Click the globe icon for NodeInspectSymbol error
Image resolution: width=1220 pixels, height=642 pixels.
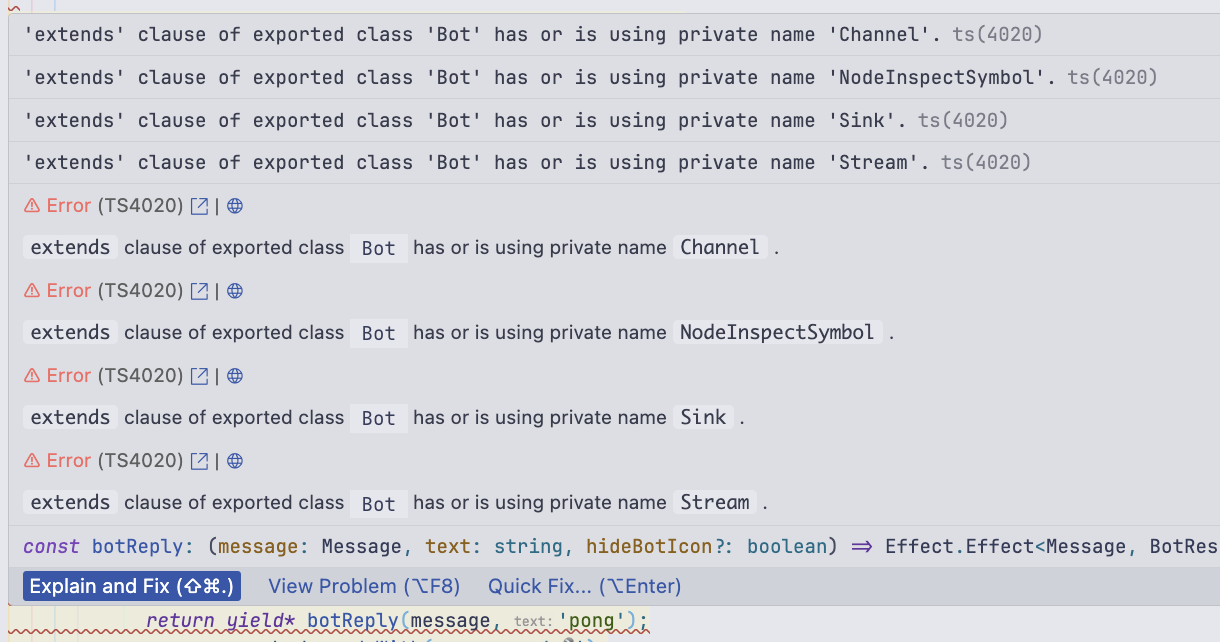pos(235,291)
